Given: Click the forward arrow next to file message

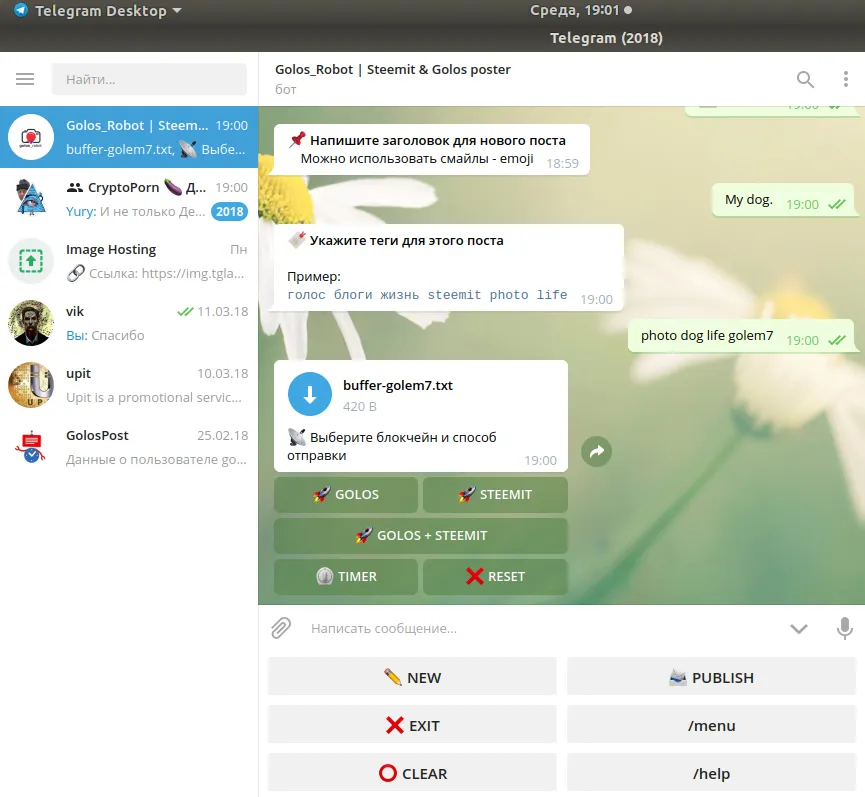Looking at the screenshot, I should coord(596,452).
